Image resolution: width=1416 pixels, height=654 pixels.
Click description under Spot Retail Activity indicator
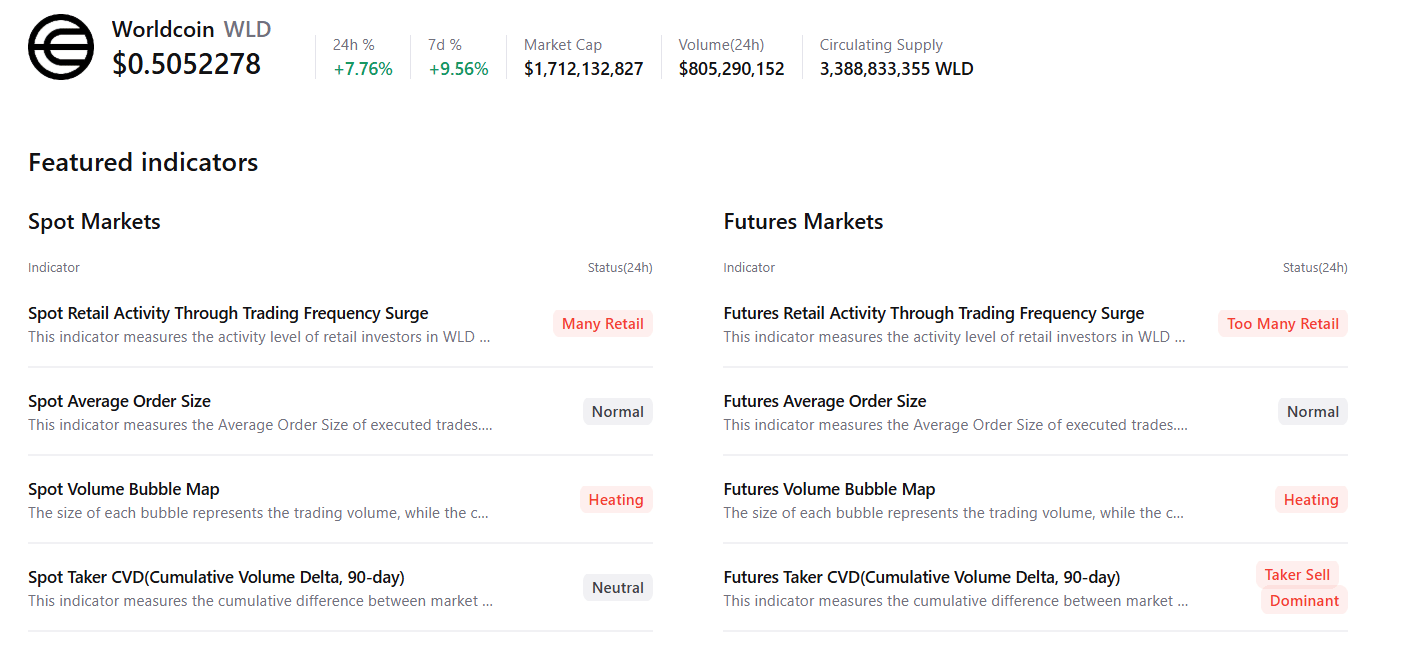pyautogui.click(x=259, y=337)
